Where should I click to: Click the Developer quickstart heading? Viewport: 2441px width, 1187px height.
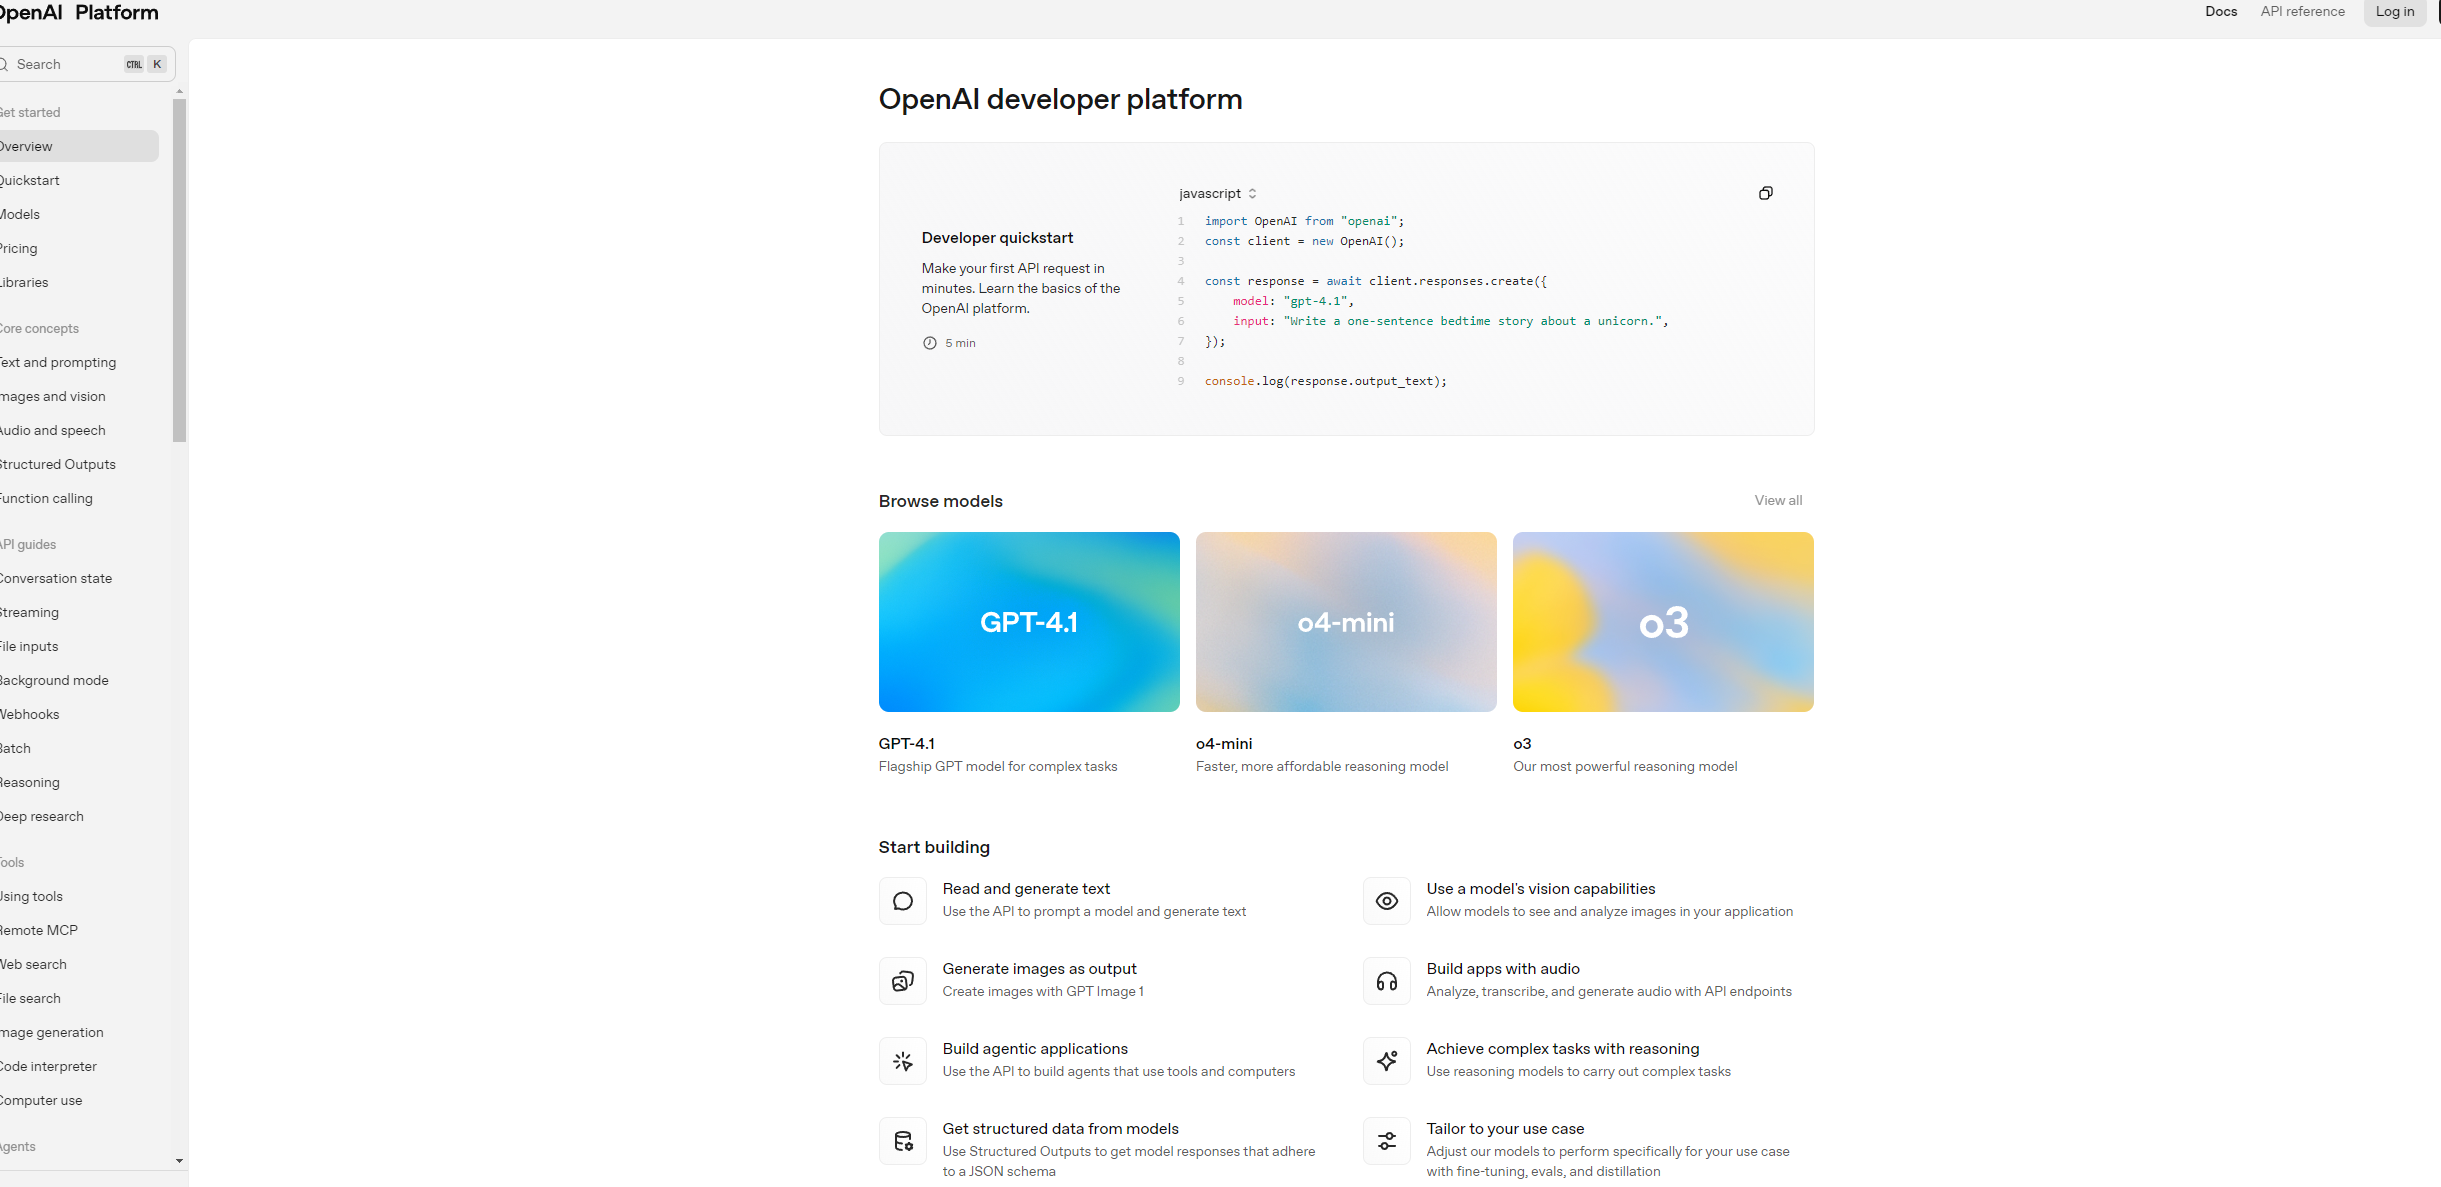click(x=997, y=238)
